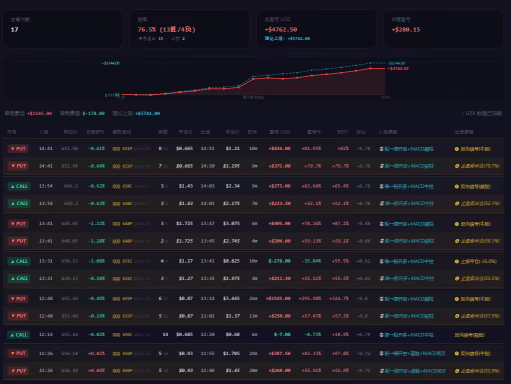
Task: Click the CALL badge in the $-7.00 row
Action: tap(19, 335)
